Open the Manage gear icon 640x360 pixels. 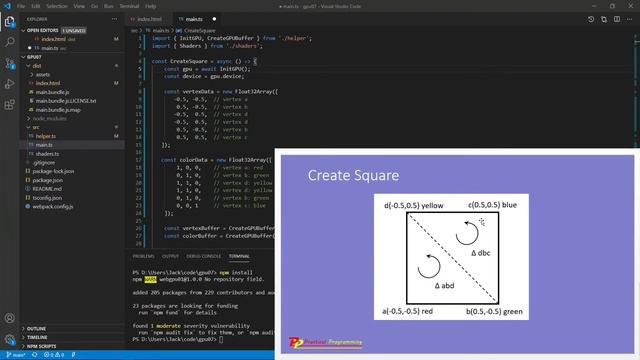point(9,339)
